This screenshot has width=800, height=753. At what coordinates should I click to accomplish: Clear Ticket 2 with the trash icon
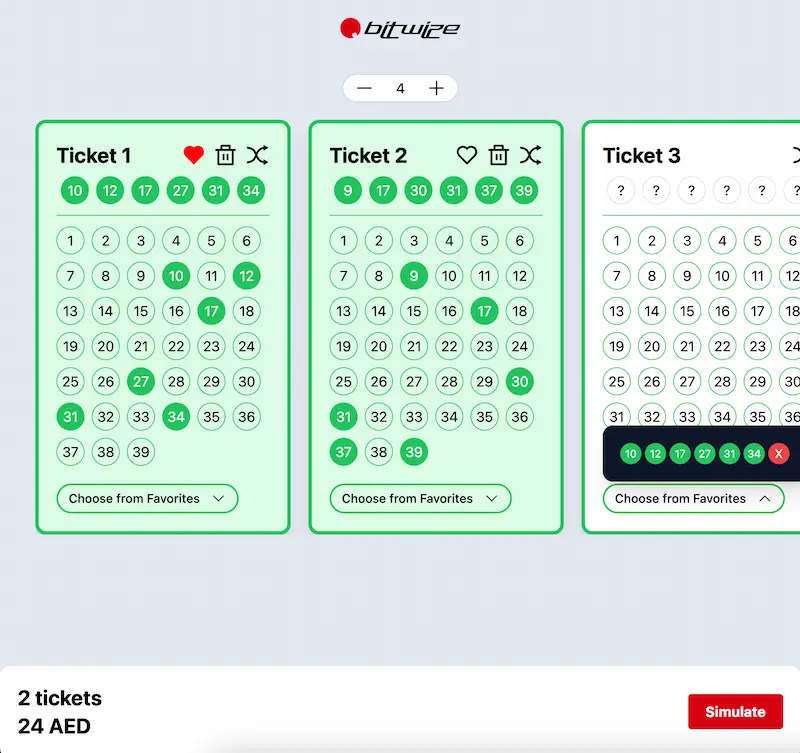pos(499,155)
